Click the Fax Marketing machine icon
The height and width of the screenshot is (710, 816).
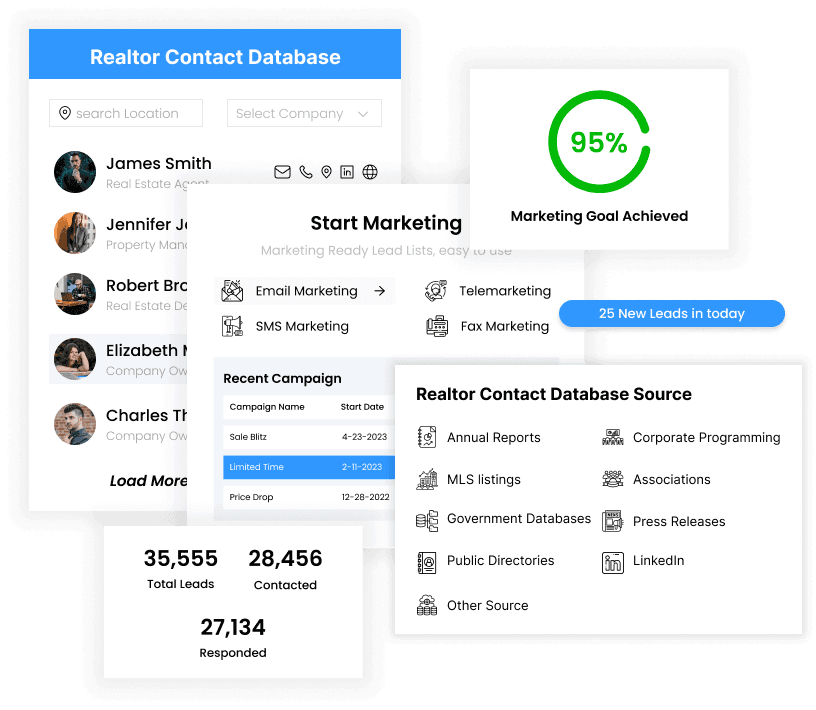437,326
